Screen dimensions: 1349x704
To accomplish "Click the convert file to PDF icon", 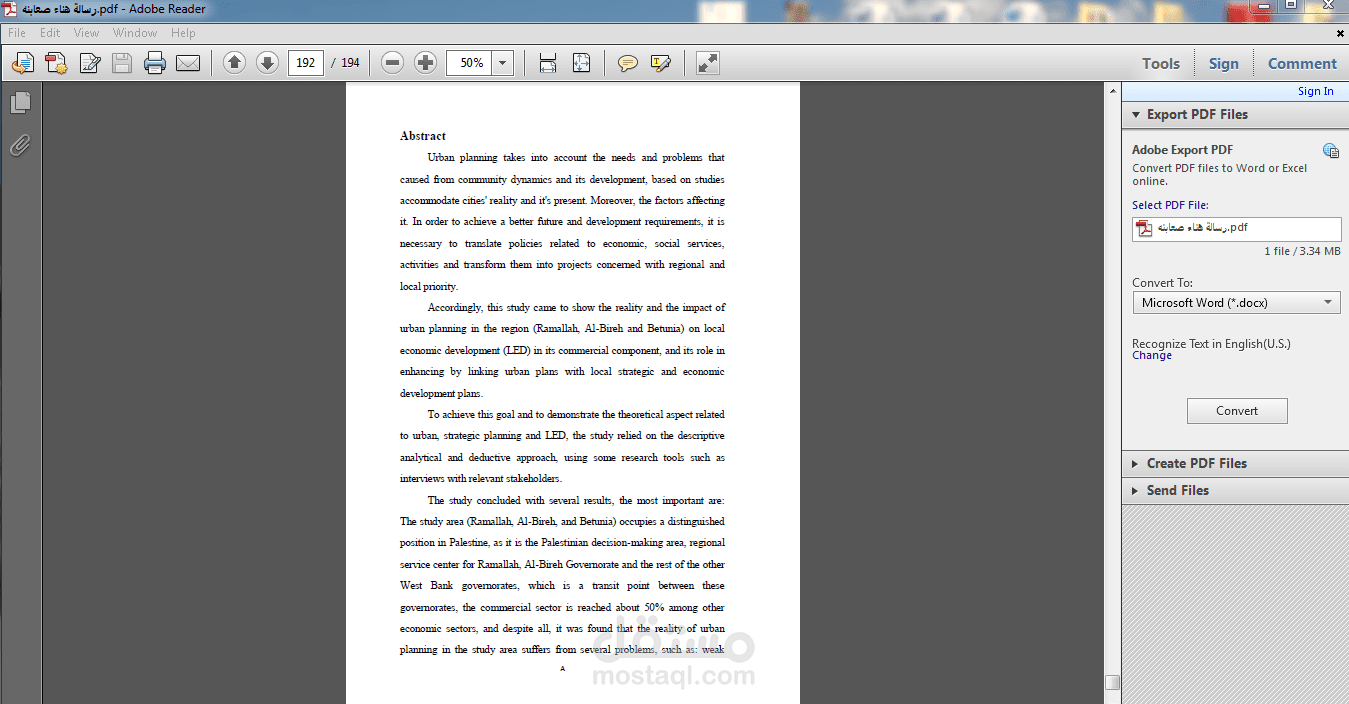I will point(56,63).
